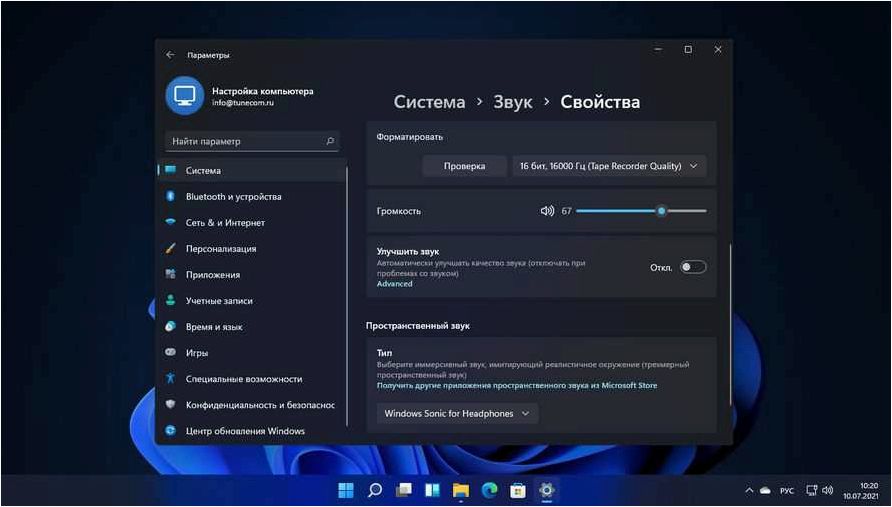This screenshot has height=507, width=892.
Task: Open the 16 бит, 16000 Гц format dropdown
Action: coord(609,166)
